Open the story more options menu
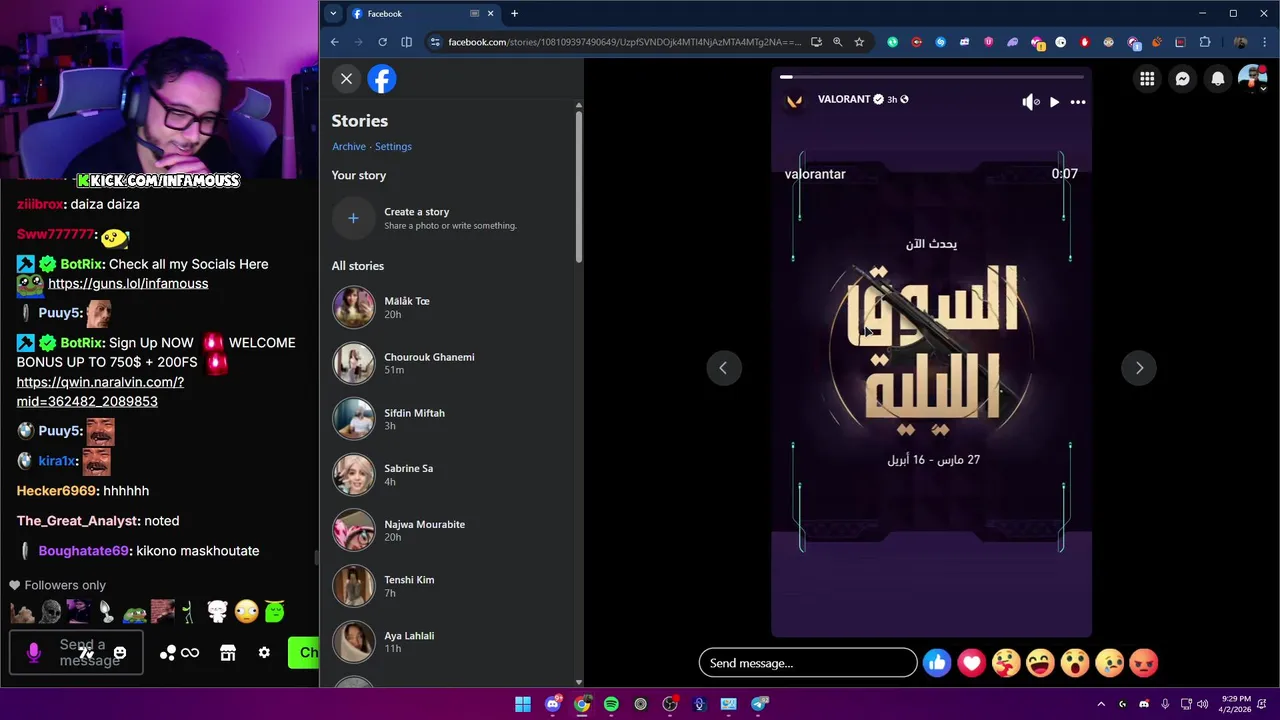The width and height of the screenshot is (1280, 720). pyautogui.click(x=1078, y=102)
